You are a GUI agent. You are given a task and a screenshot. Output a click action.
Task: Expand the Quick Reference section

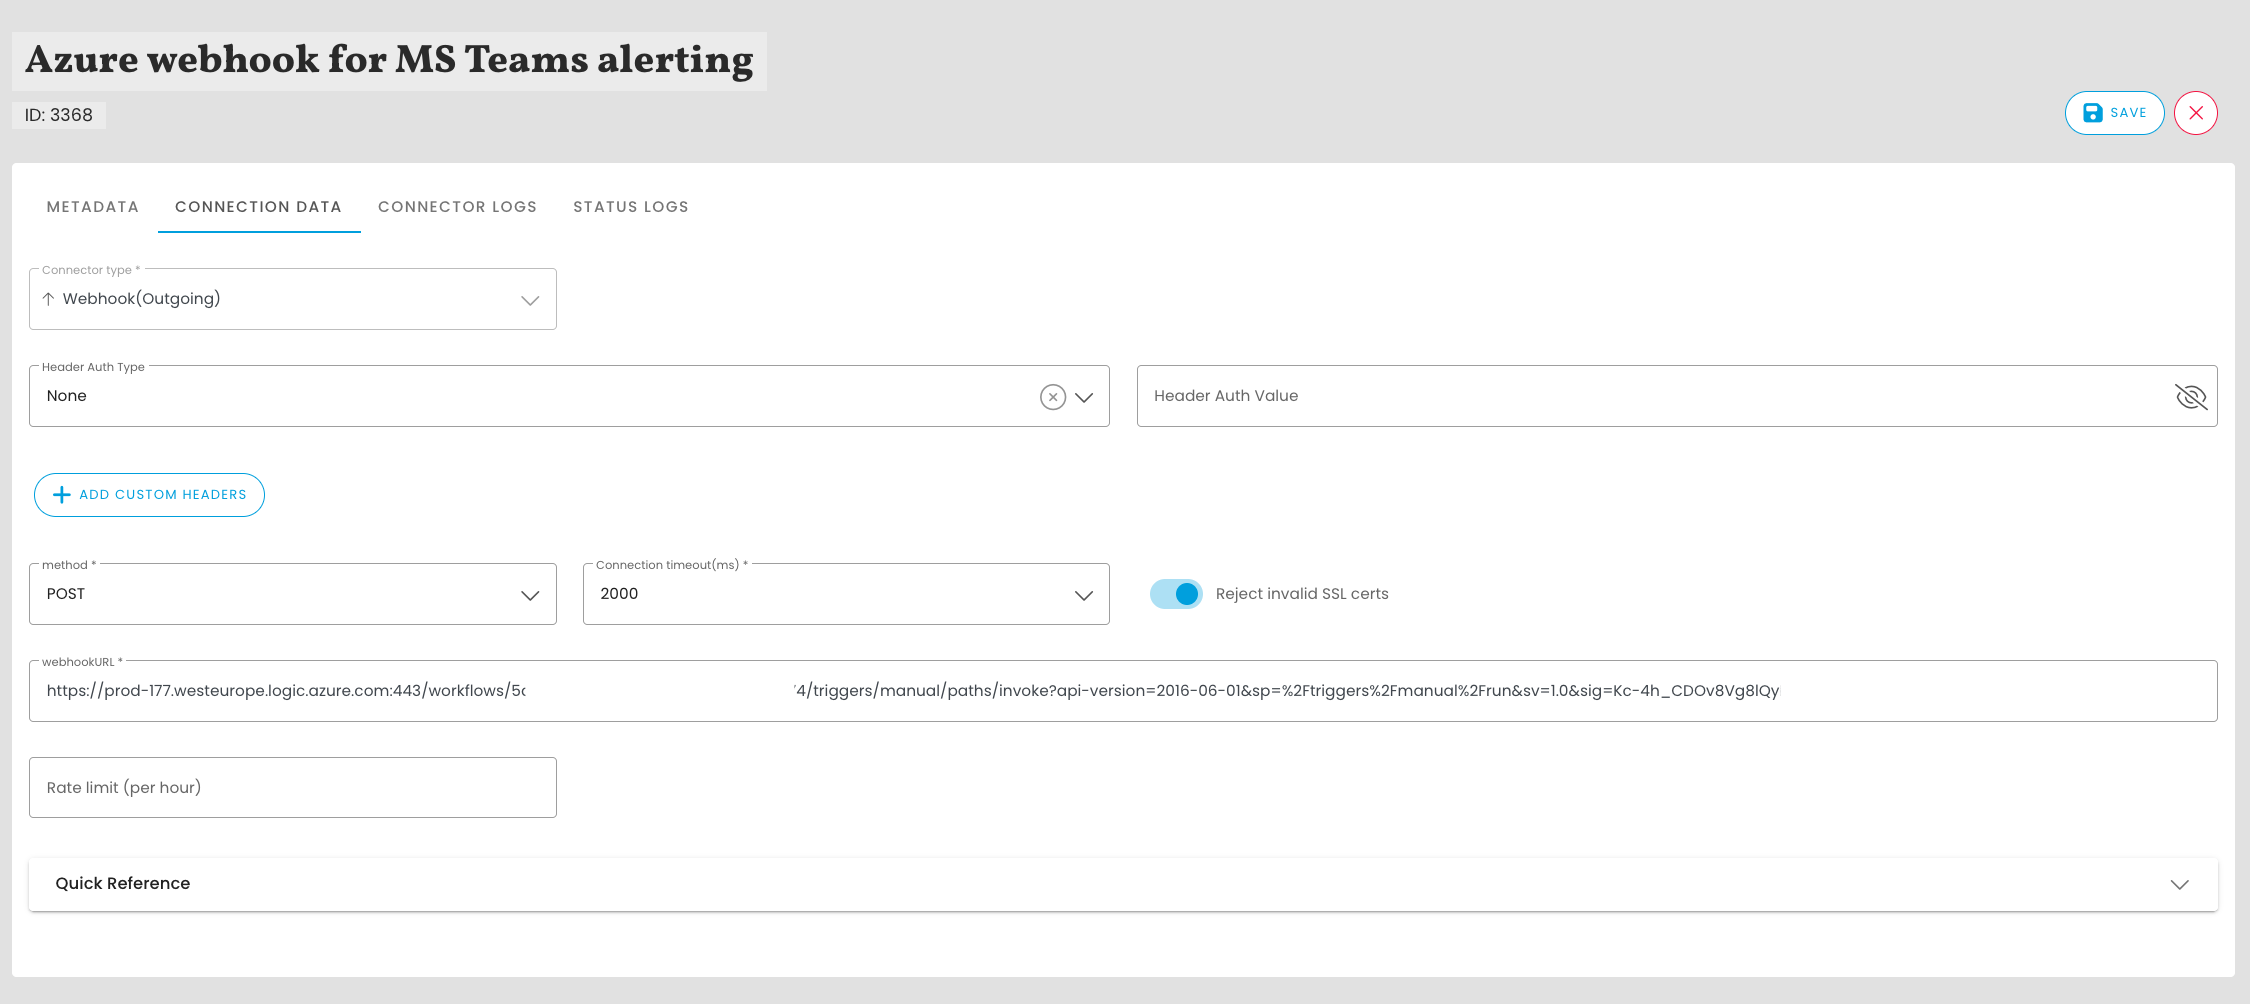(x=2179, y=884)
